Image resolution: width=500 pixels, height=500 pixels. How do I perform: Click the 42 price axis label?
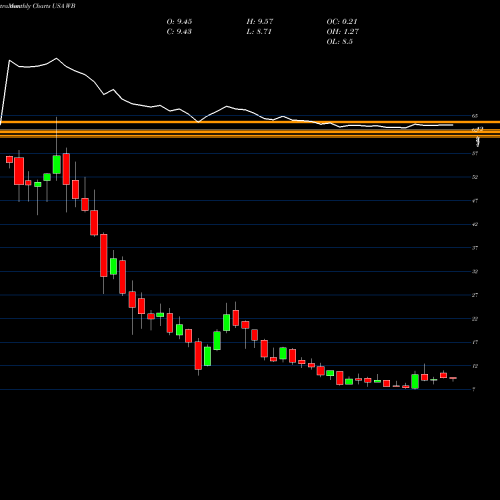pyautogui.click(x=475, y=224)
